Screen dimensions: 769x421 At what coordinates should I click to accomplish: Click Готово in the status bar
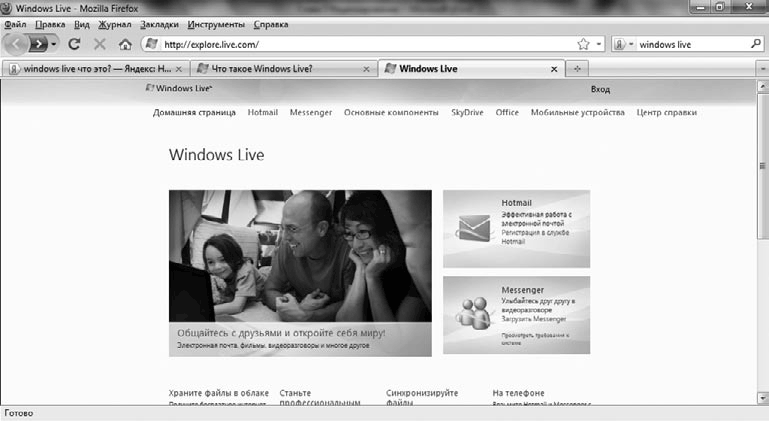[19, 413]
